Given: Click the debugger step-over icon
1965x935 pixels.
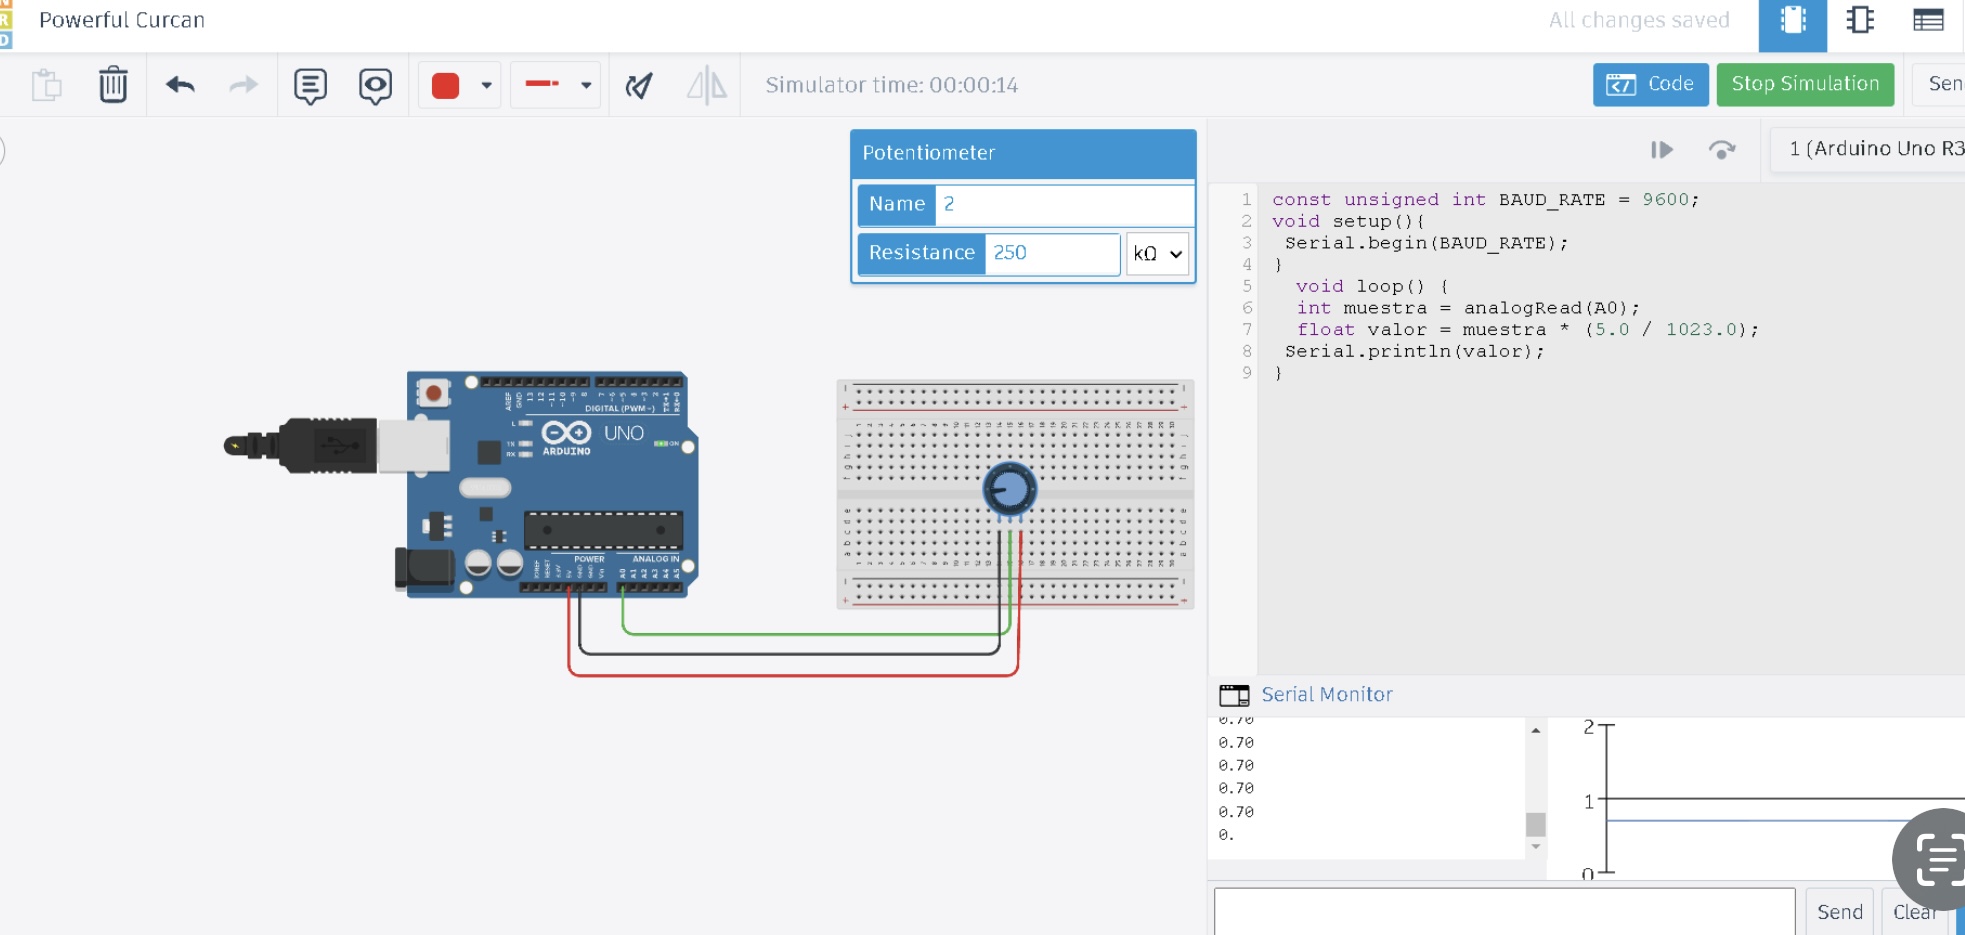Looking at the screenshot, I should (1721, 150).
